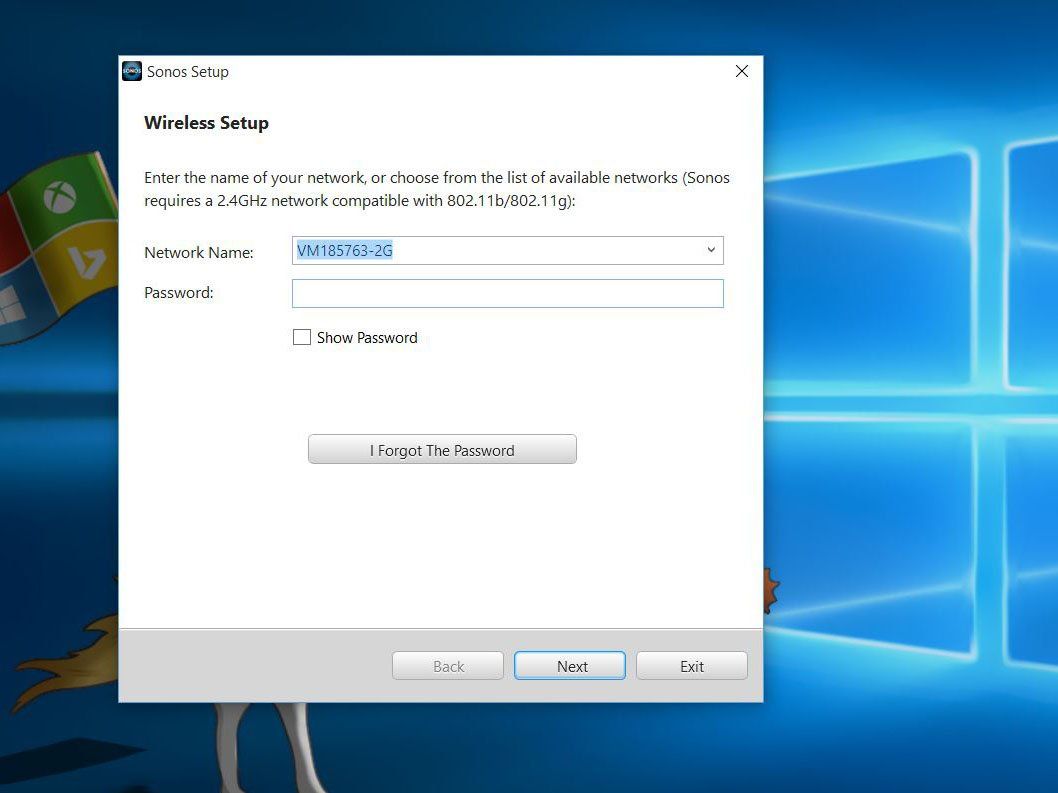
Task: Focus the Password input field
Action: (507, 294)
